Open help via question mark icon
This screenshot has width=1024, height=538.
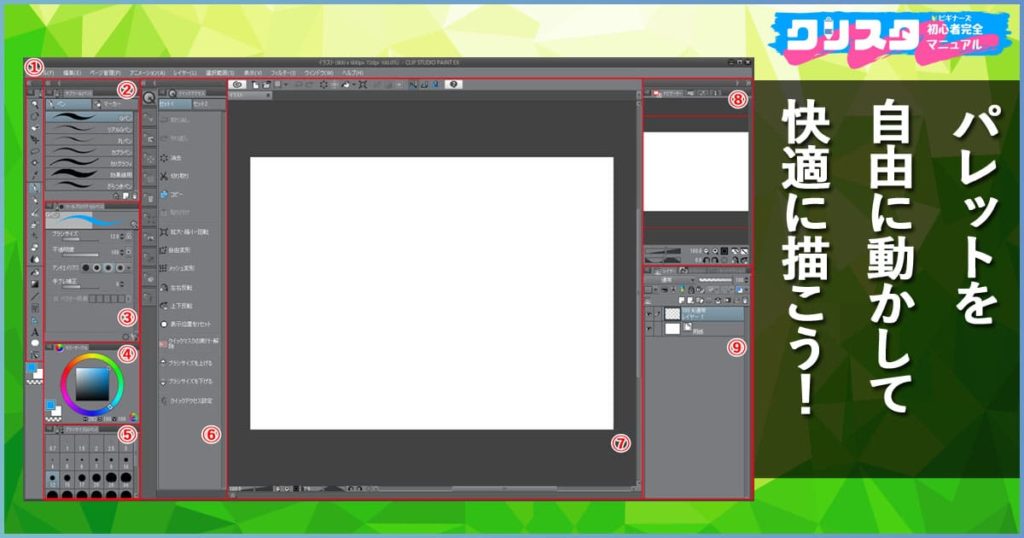click(453, 84)
